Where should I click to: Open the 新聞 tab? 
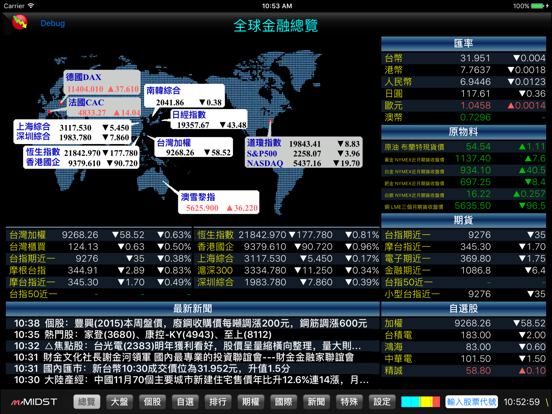pos(316,402)
